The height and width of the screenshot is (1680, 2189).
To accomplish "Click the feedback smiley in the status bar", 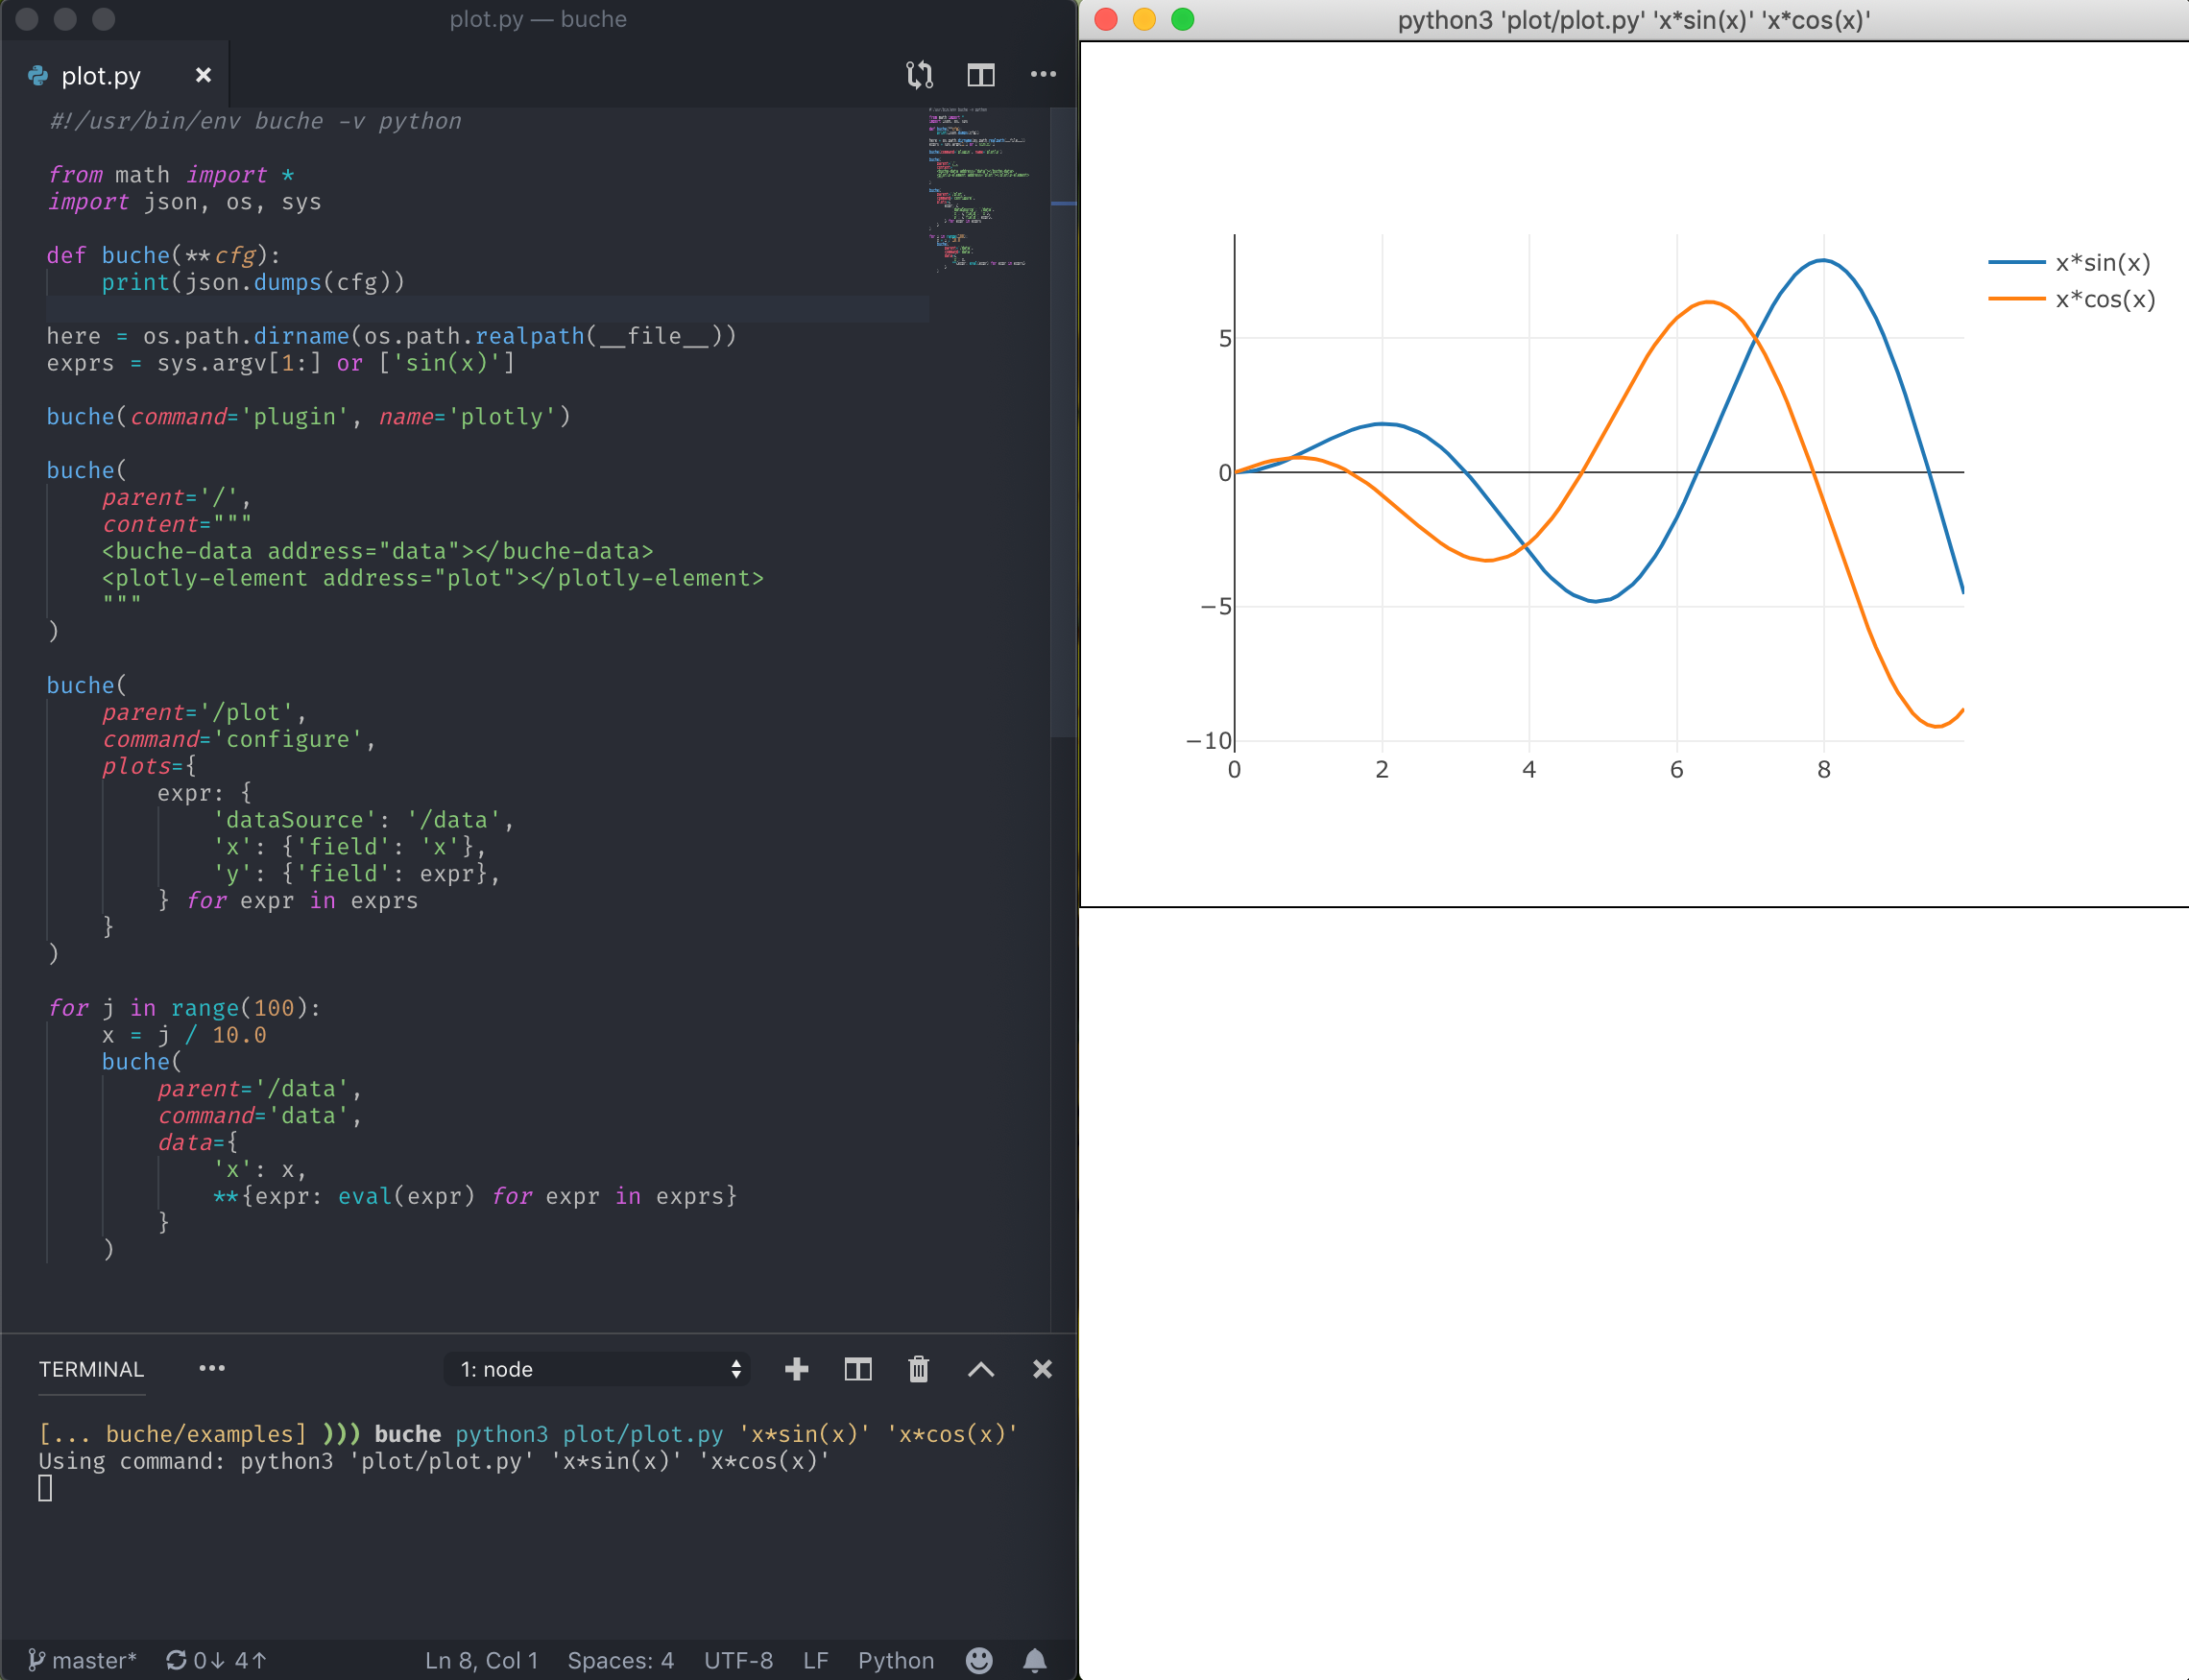I will tap(979, 1660).
